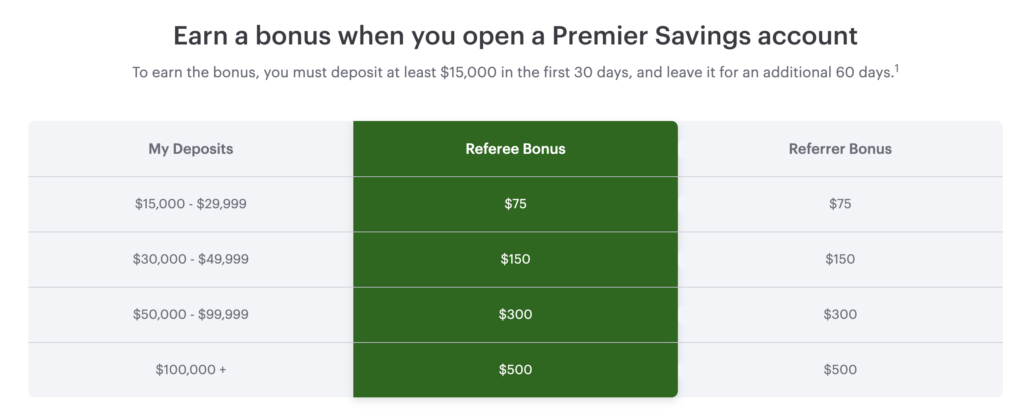Click the $15,000 - $29,999 deposit range
Screen dimensions: 1024x411
191,204
